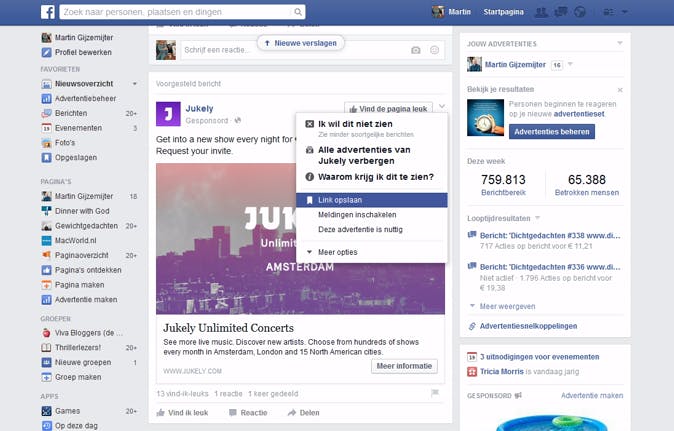Open Nieuwe groepen in sidebar
The width and height of the screenshot is (674, 431).
[83, 363]
